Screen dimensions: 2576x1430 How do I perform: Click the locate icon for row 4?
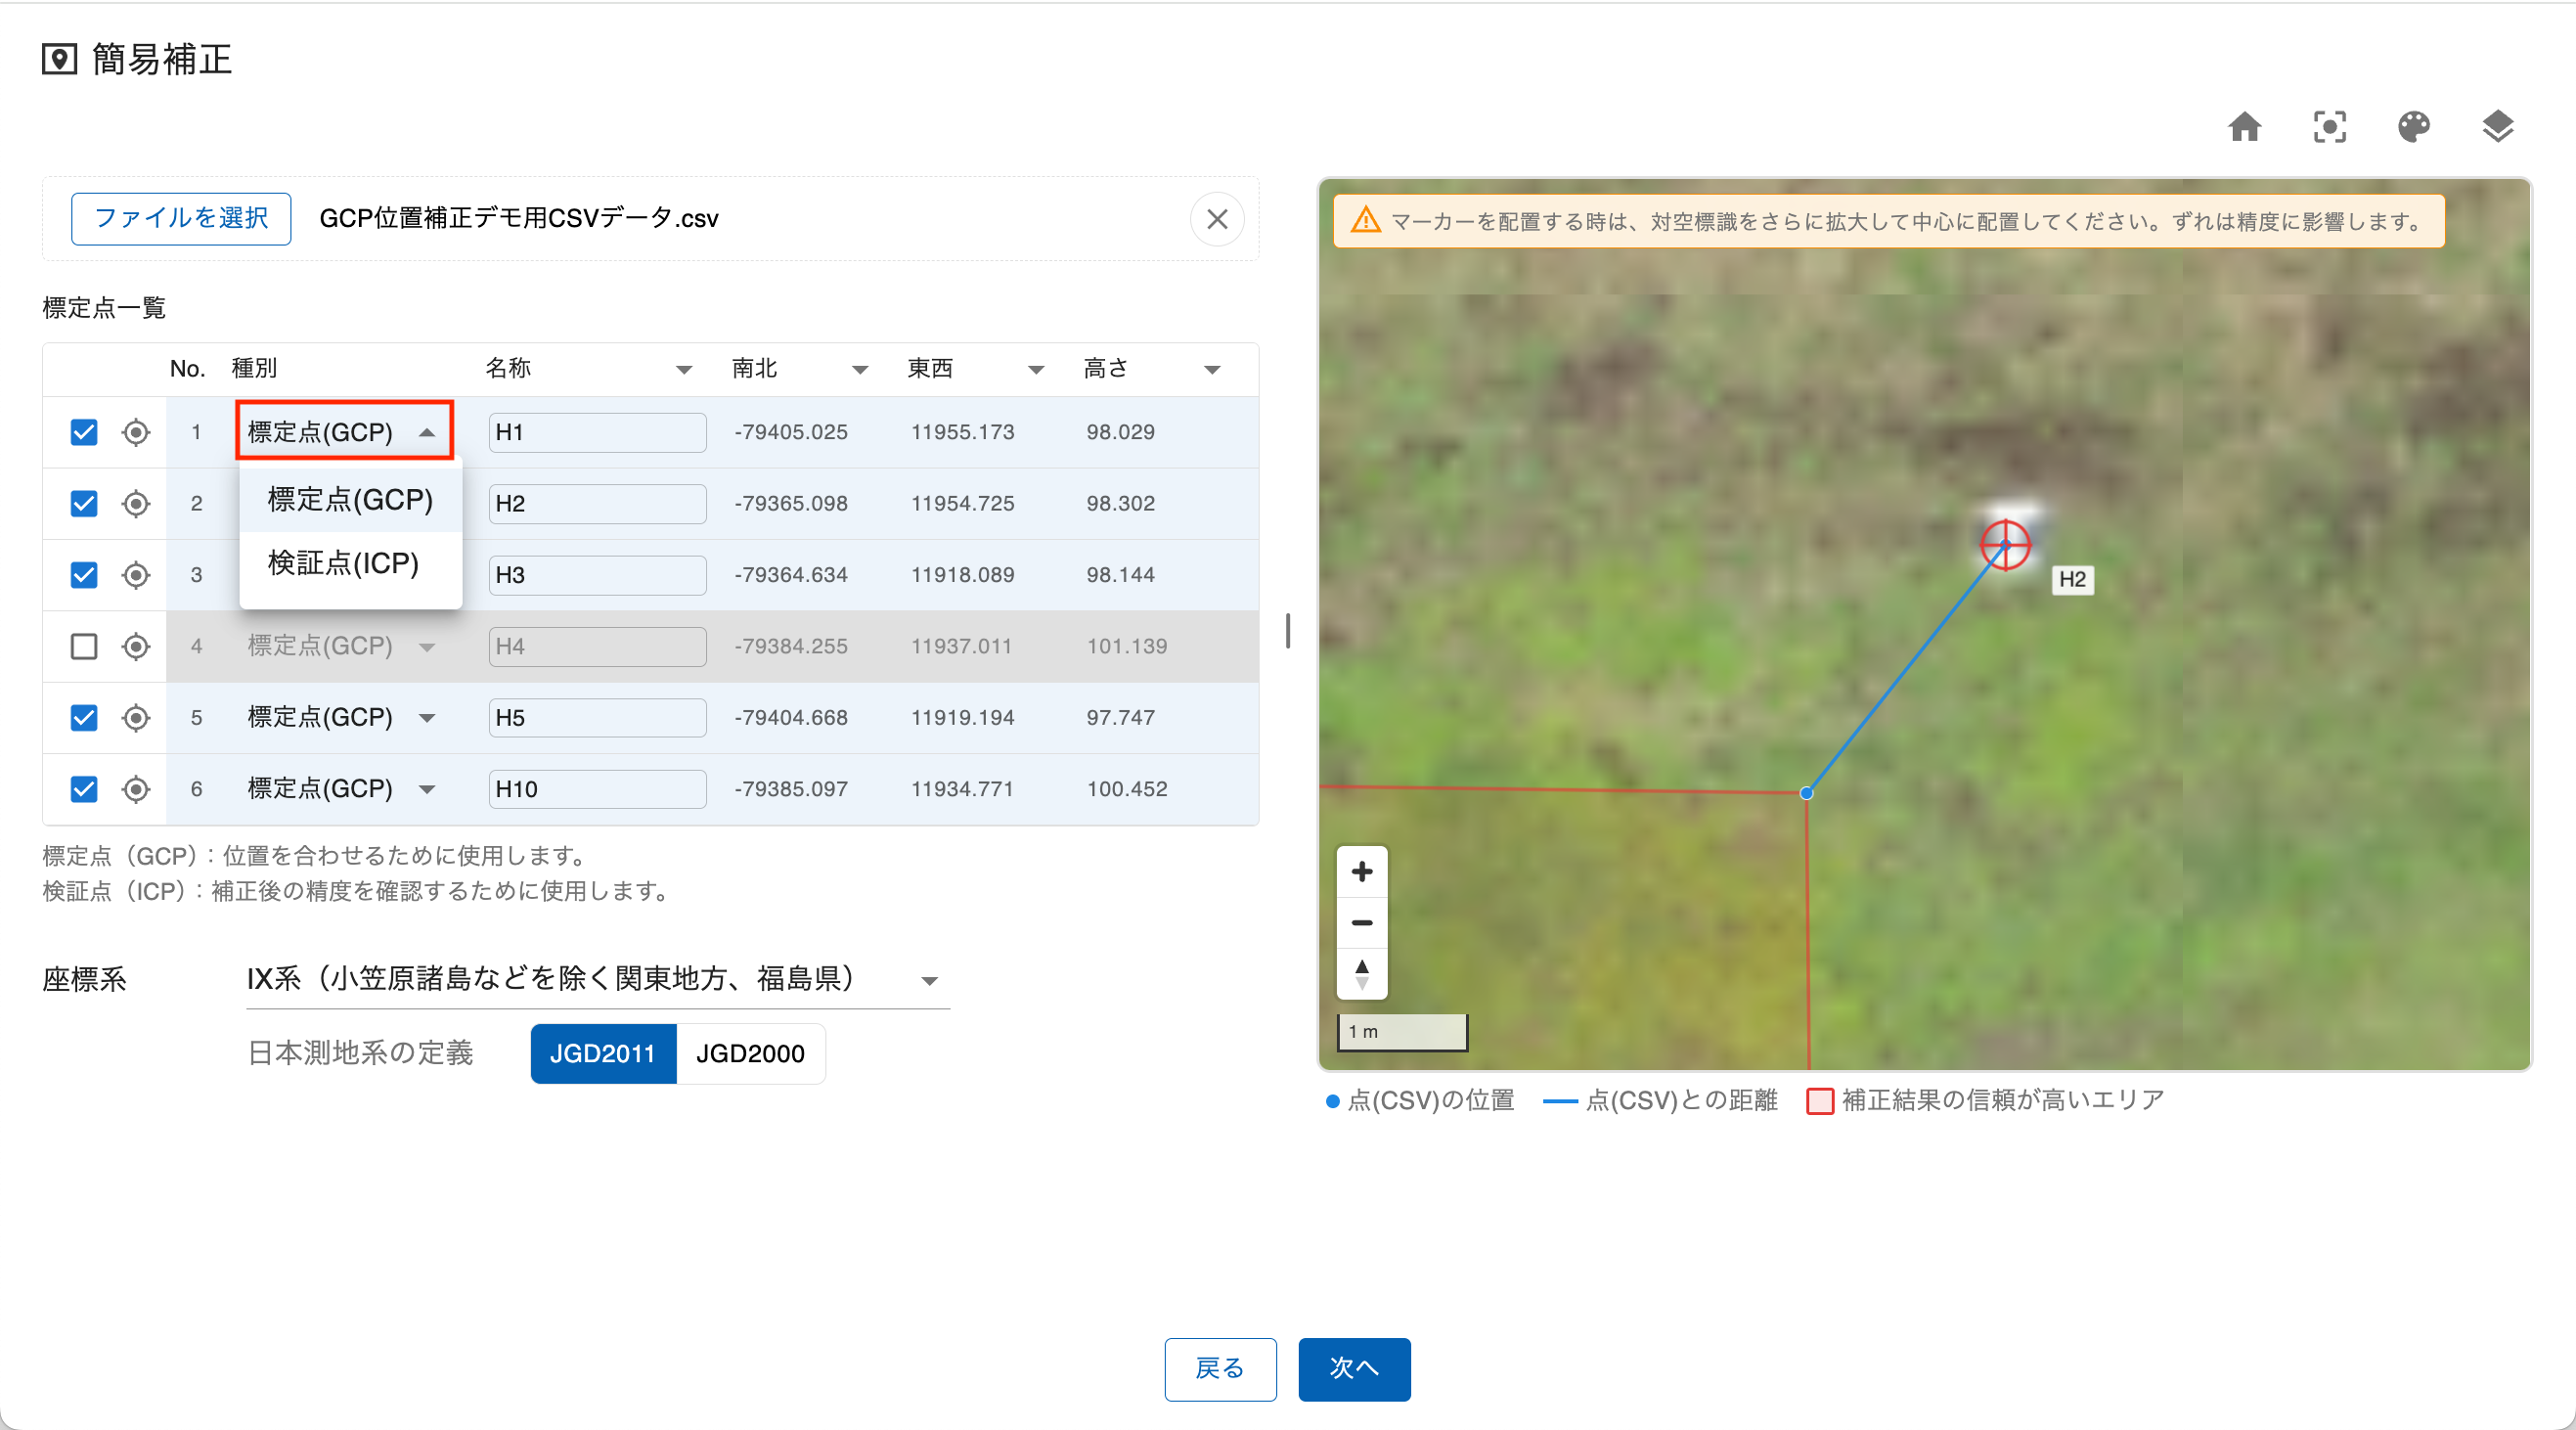tap(136, 646)
